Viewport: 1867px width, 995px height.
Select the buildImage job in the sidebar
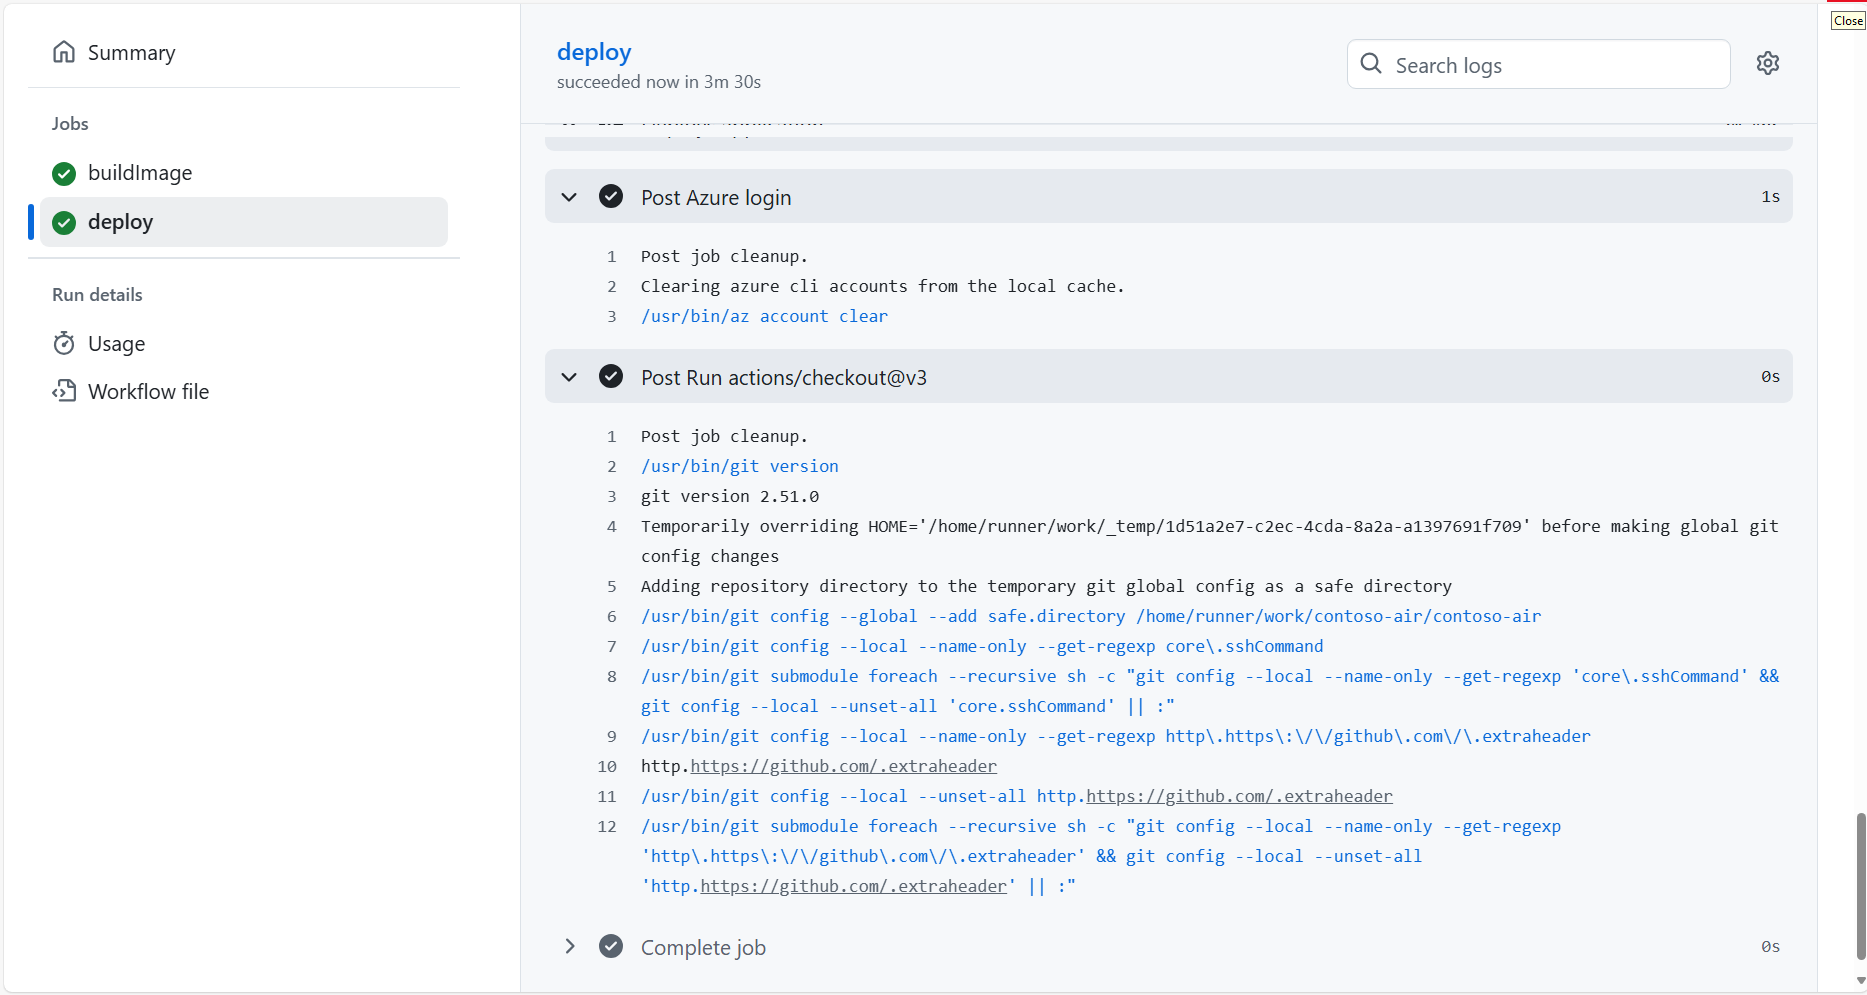coord(140,173)
